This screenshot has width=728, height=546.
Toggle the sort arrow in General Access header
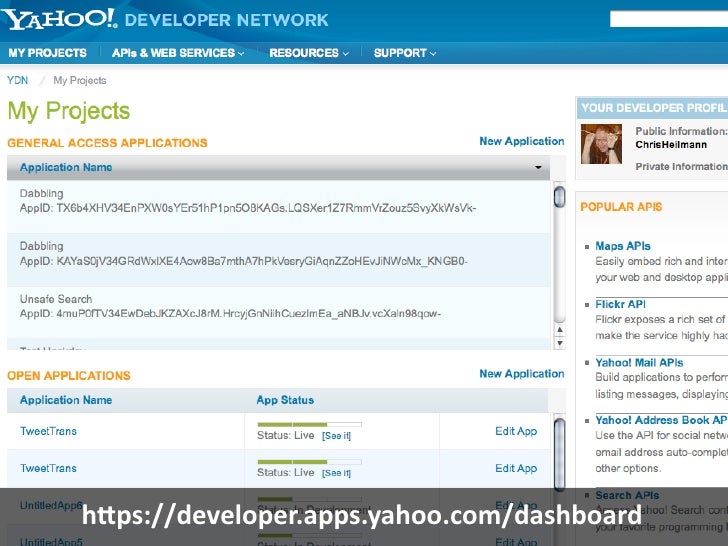538,167
